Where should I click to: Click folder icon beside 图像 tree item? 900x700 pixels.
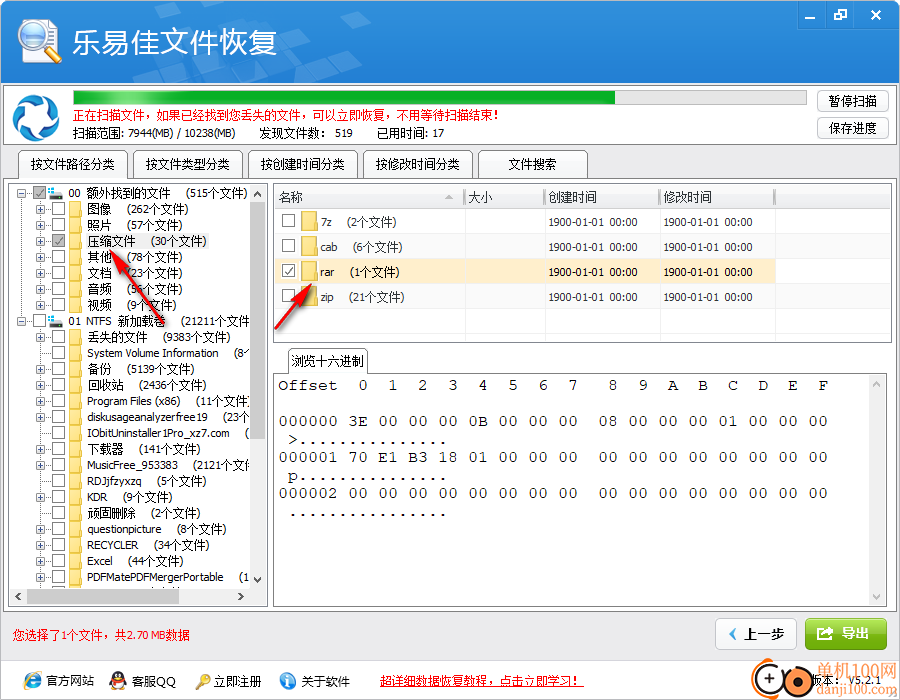75,209
